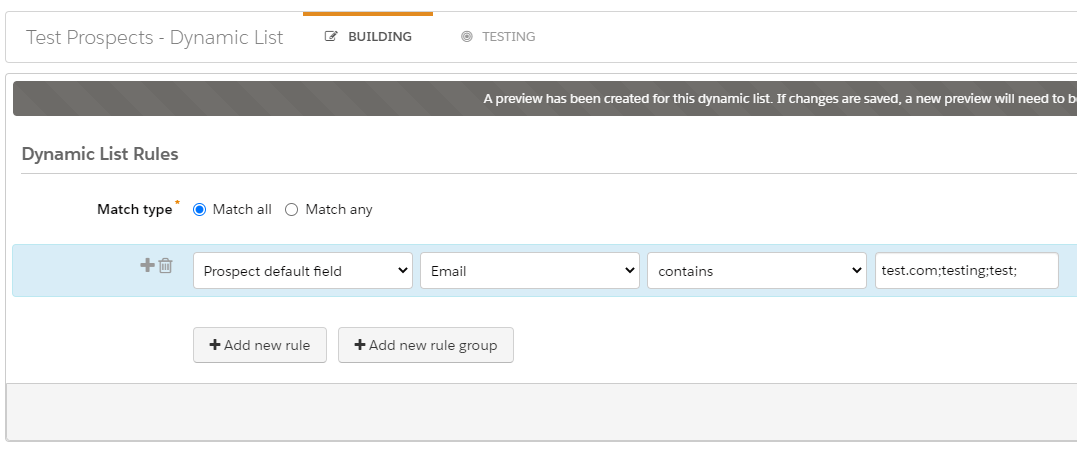Click the plus icon on the rule row
Image resolution: width=1077 pixels, height=452 pixels.
(146, 265)
